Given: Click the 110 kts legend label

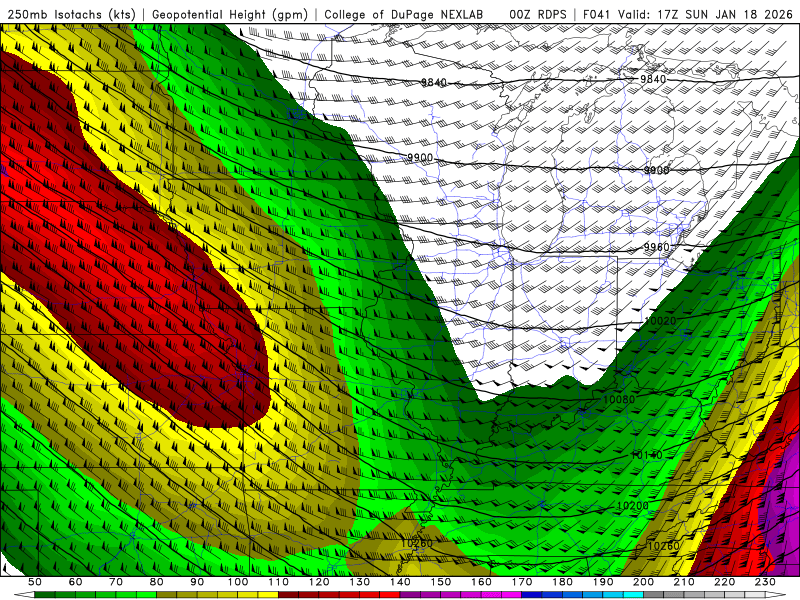Looking at the screenshot, I should click(278, 582).
